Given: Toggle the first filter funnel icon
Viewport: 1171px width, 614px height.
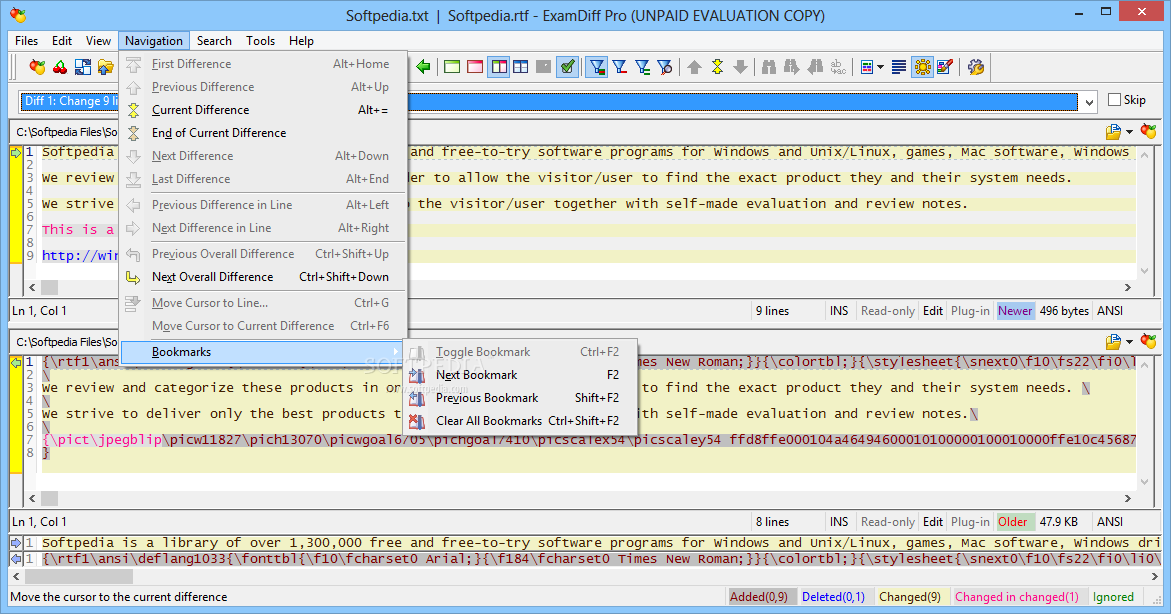Looking at the screenshot, I should pos(597,67).
